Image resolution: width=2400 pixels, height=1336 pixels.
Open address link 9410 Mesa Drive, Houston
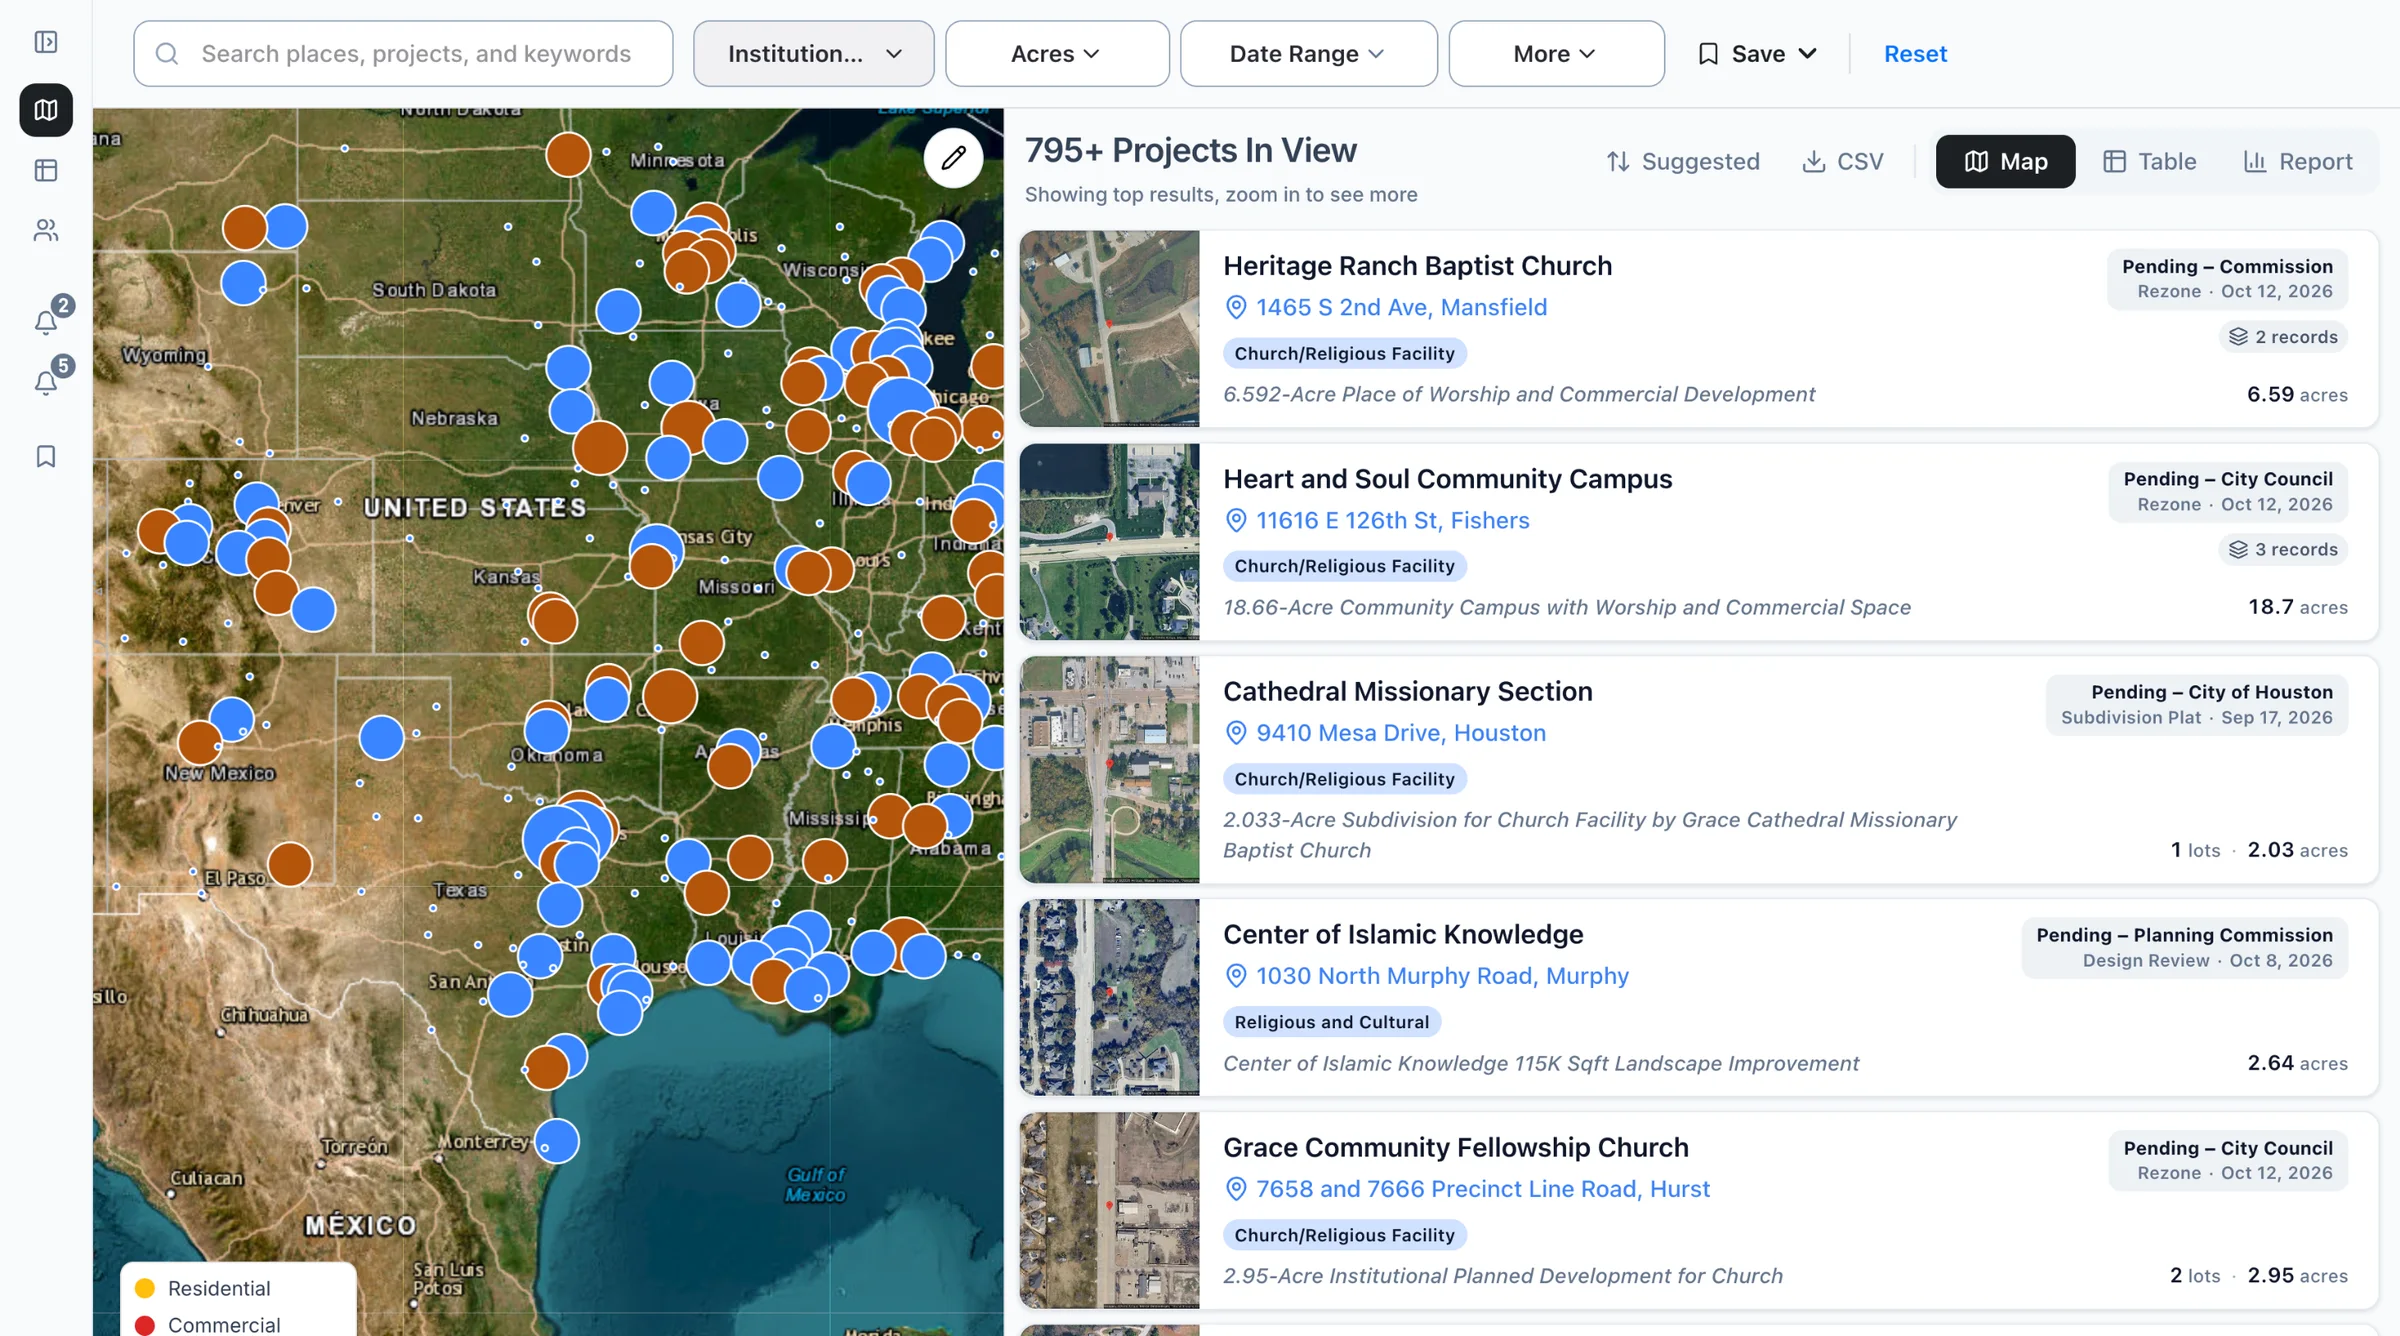(1401, 733)
